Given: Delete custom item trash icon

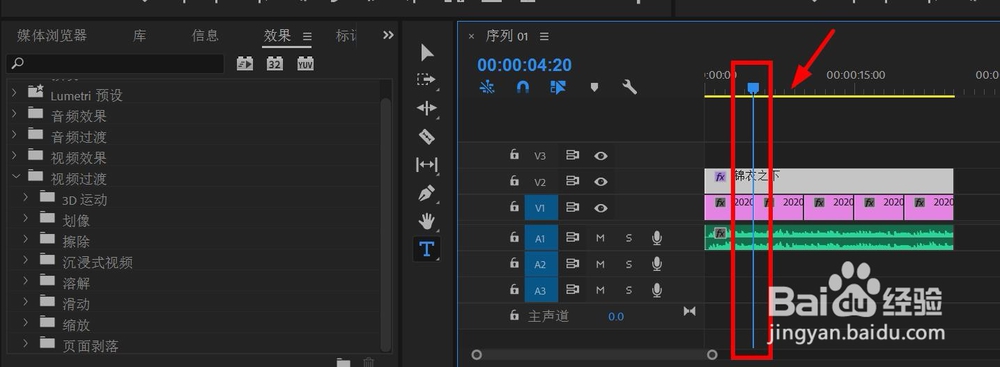Looking at the screenshot, I should (369, 363).
